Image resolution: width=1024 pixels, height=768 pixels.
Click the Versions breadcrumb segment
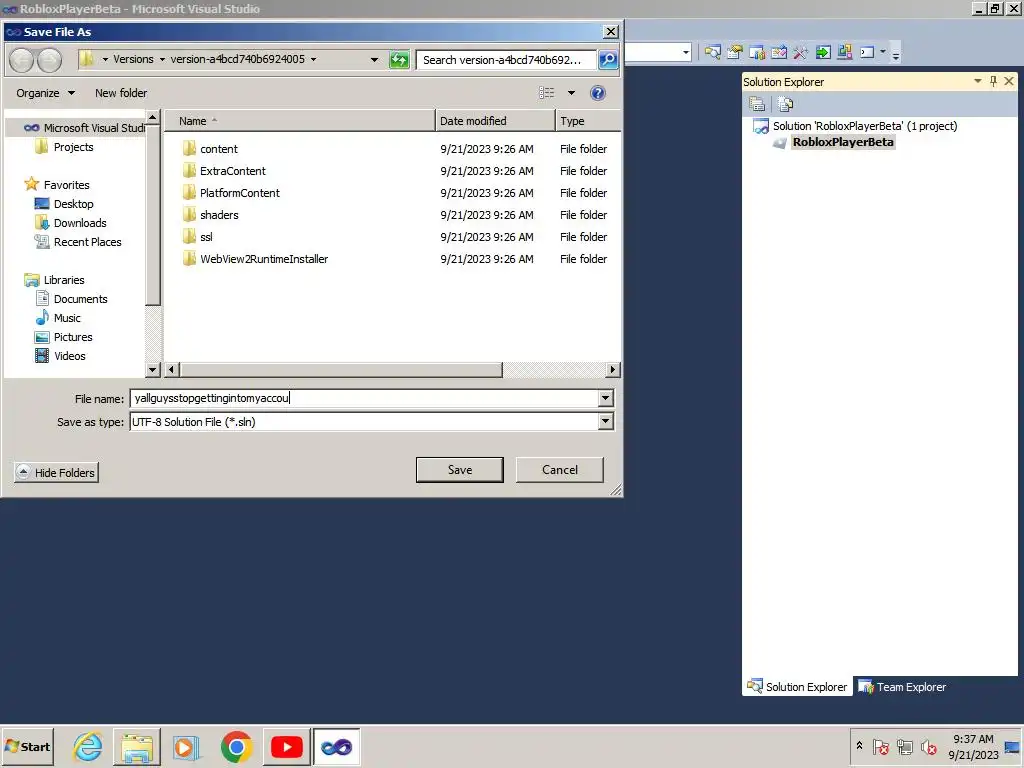point(133,59)
